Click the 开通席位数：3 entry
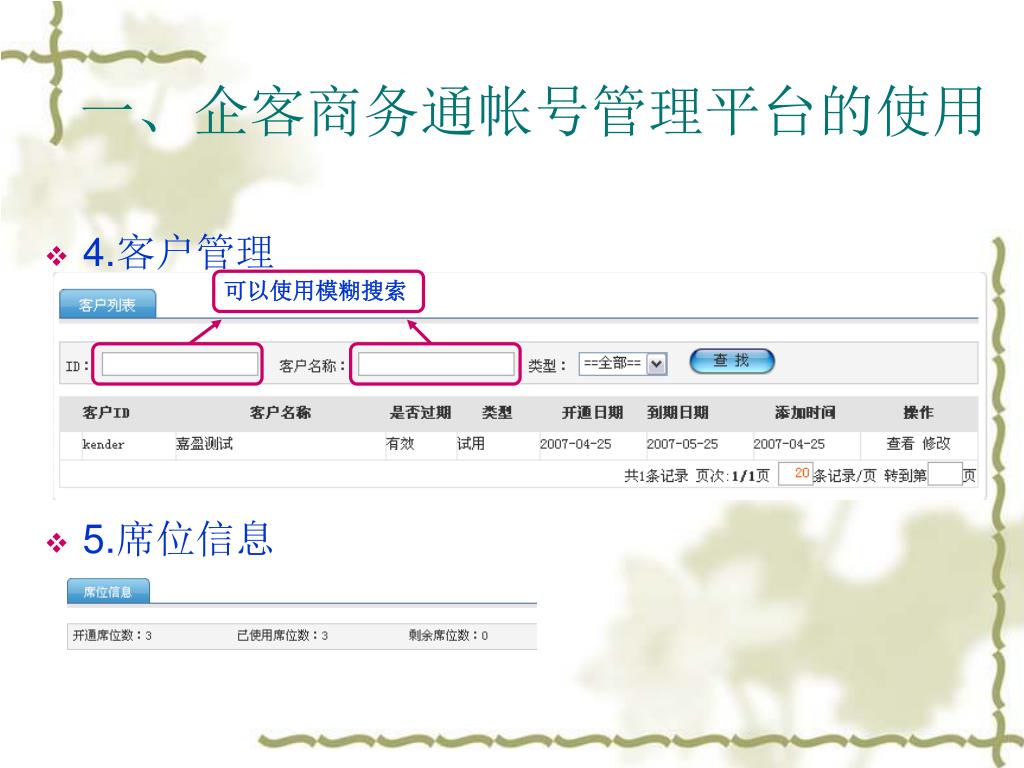The height and width of the screenshot is (768, 1024). click(x=112, y=635)
